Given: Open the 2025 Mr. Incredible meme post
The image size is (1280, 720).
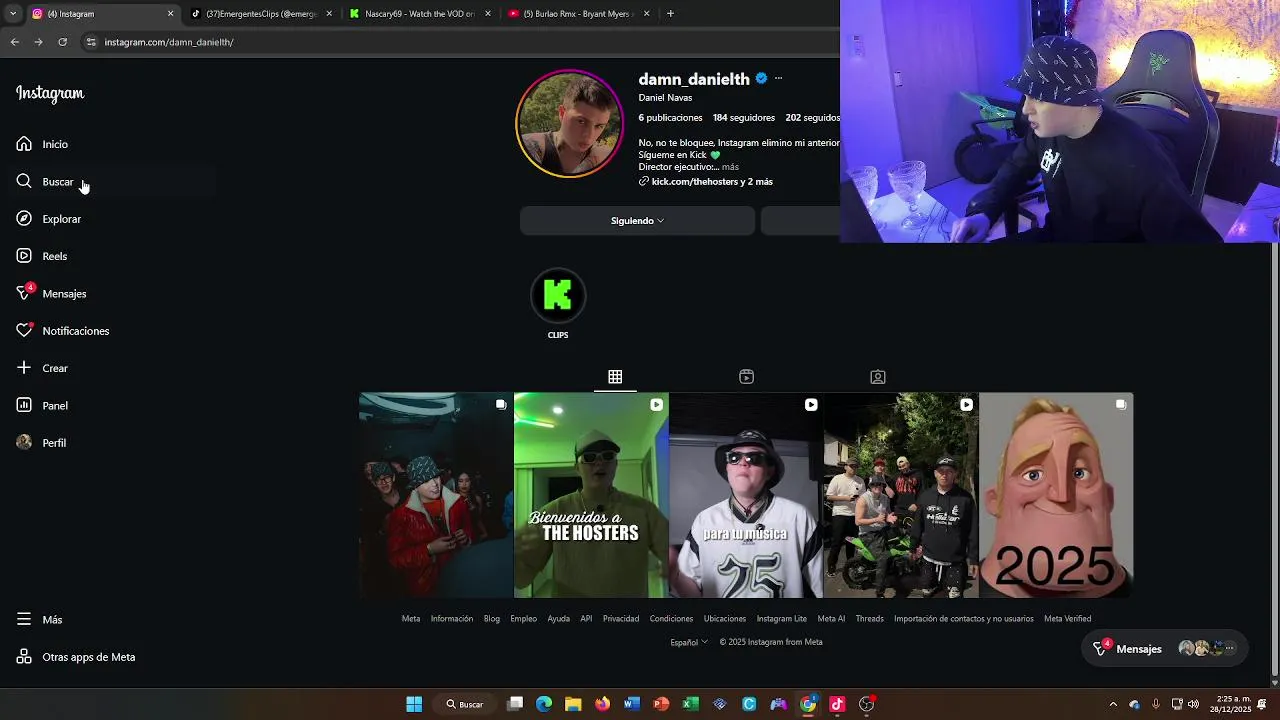Looking at the screenshot, I should point(1056,495).
